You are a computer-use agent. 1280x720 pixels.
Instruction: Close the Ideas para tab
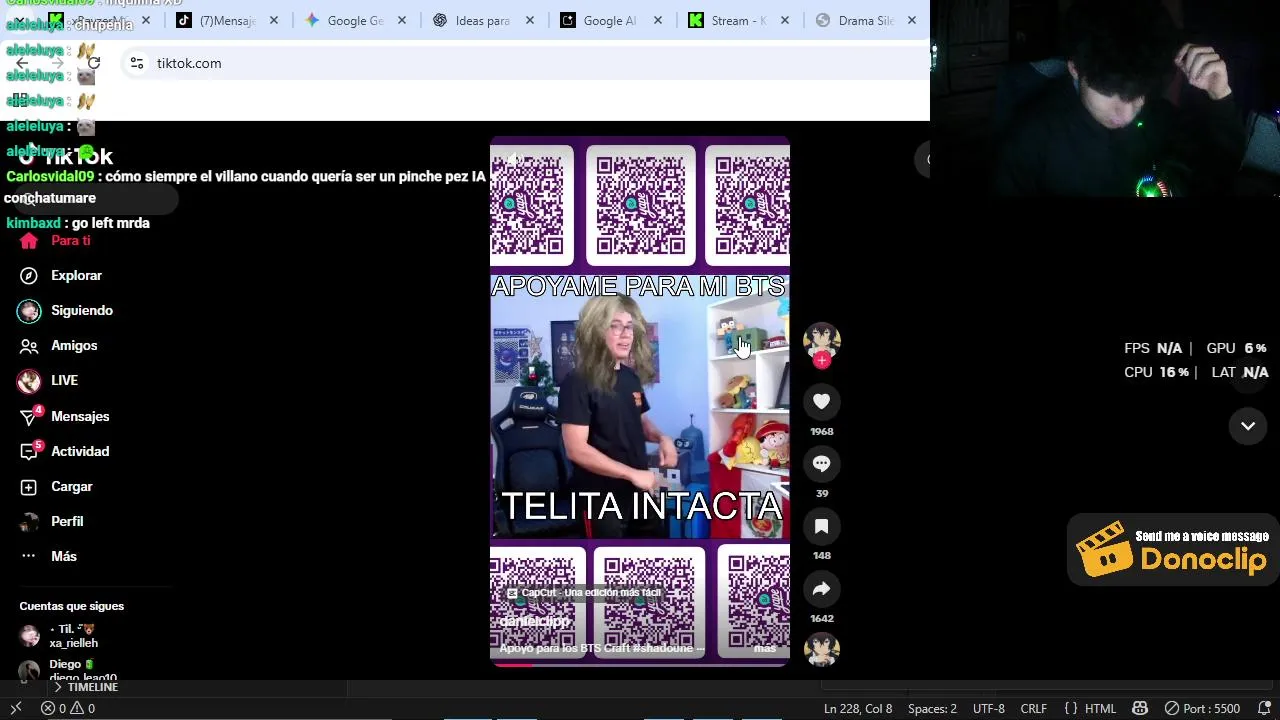click(x=530, y=21)
